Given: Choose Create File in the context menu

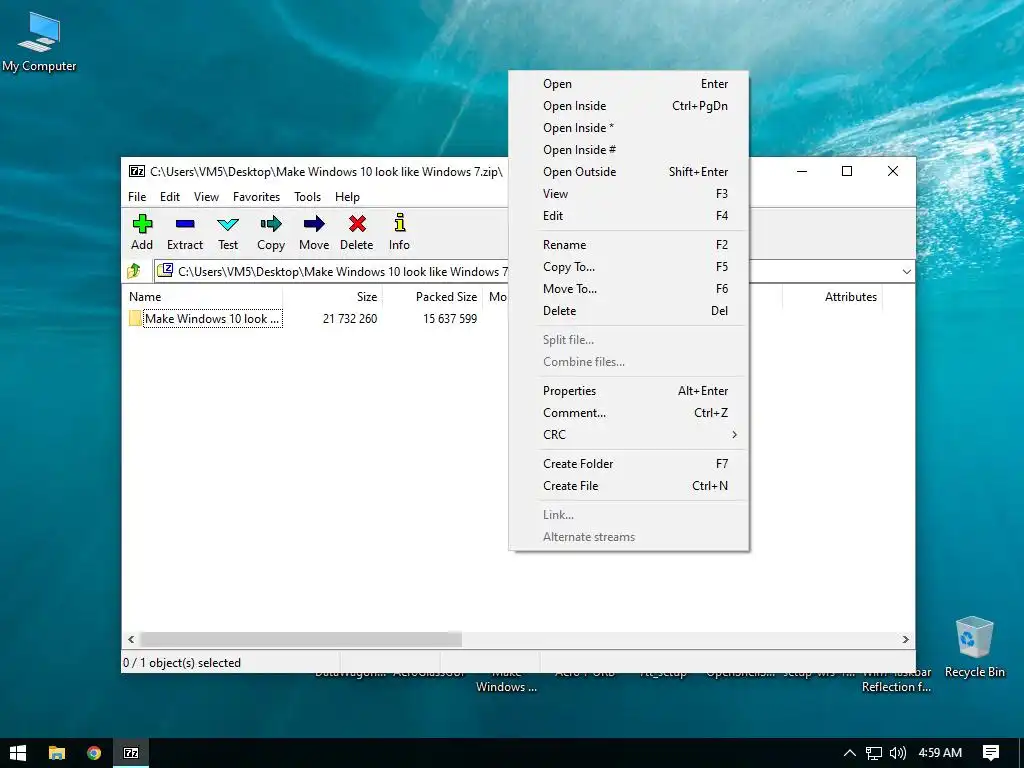Looking at the screenshot, I should coord(628,486).
